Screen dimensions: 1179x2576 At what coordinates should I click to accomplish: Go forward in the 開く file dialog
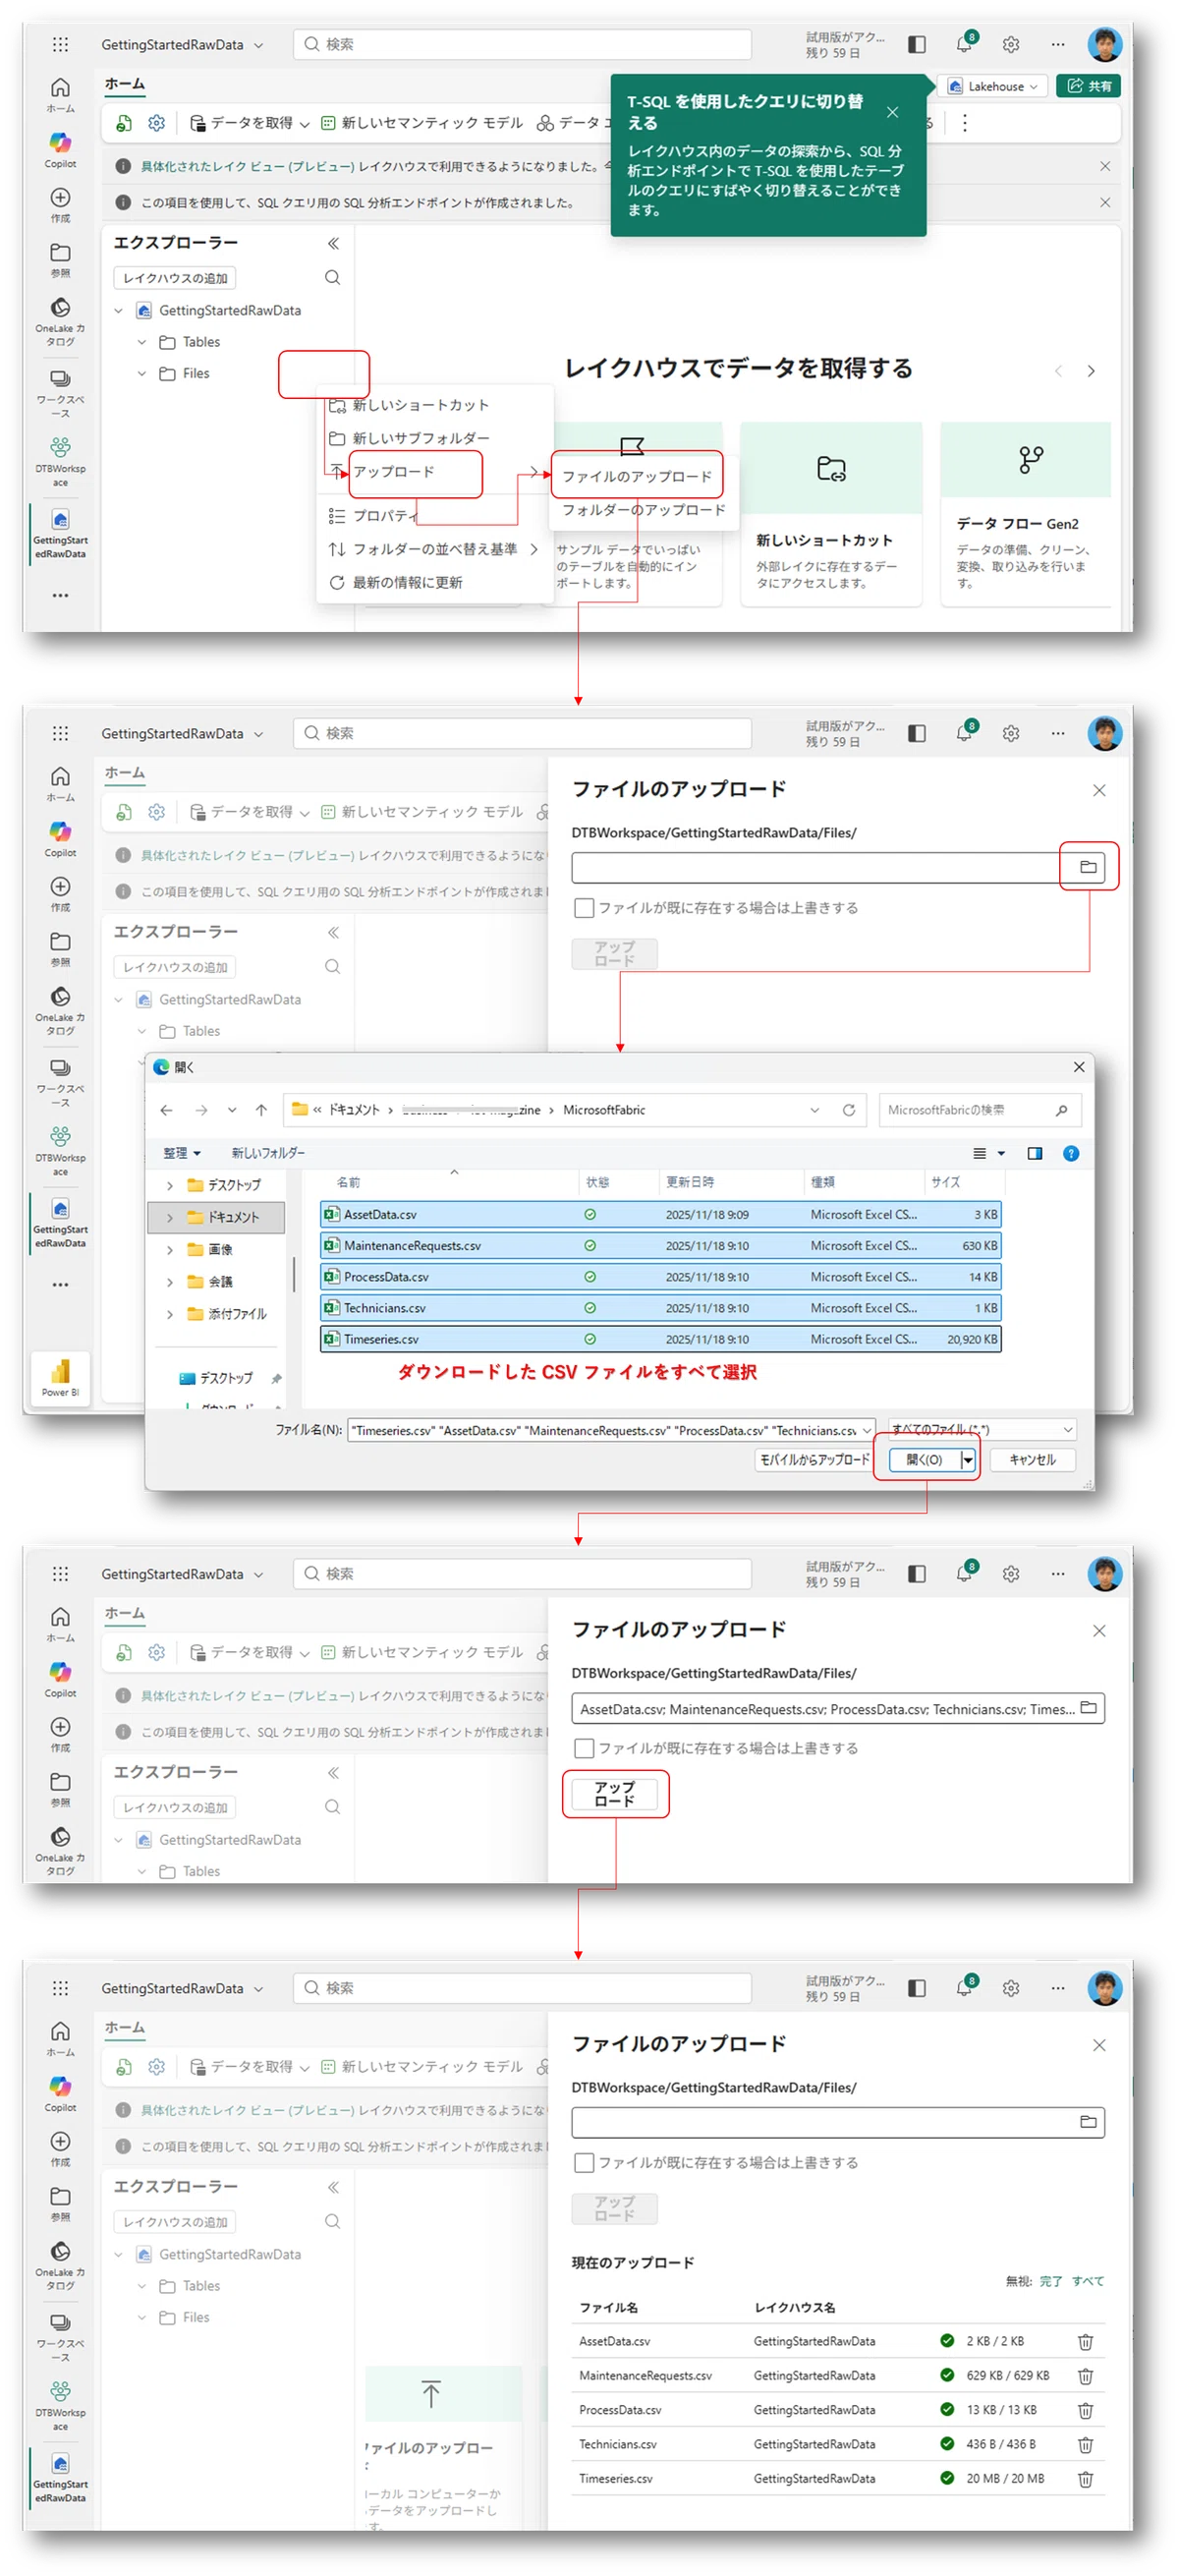pos(201,1110)
